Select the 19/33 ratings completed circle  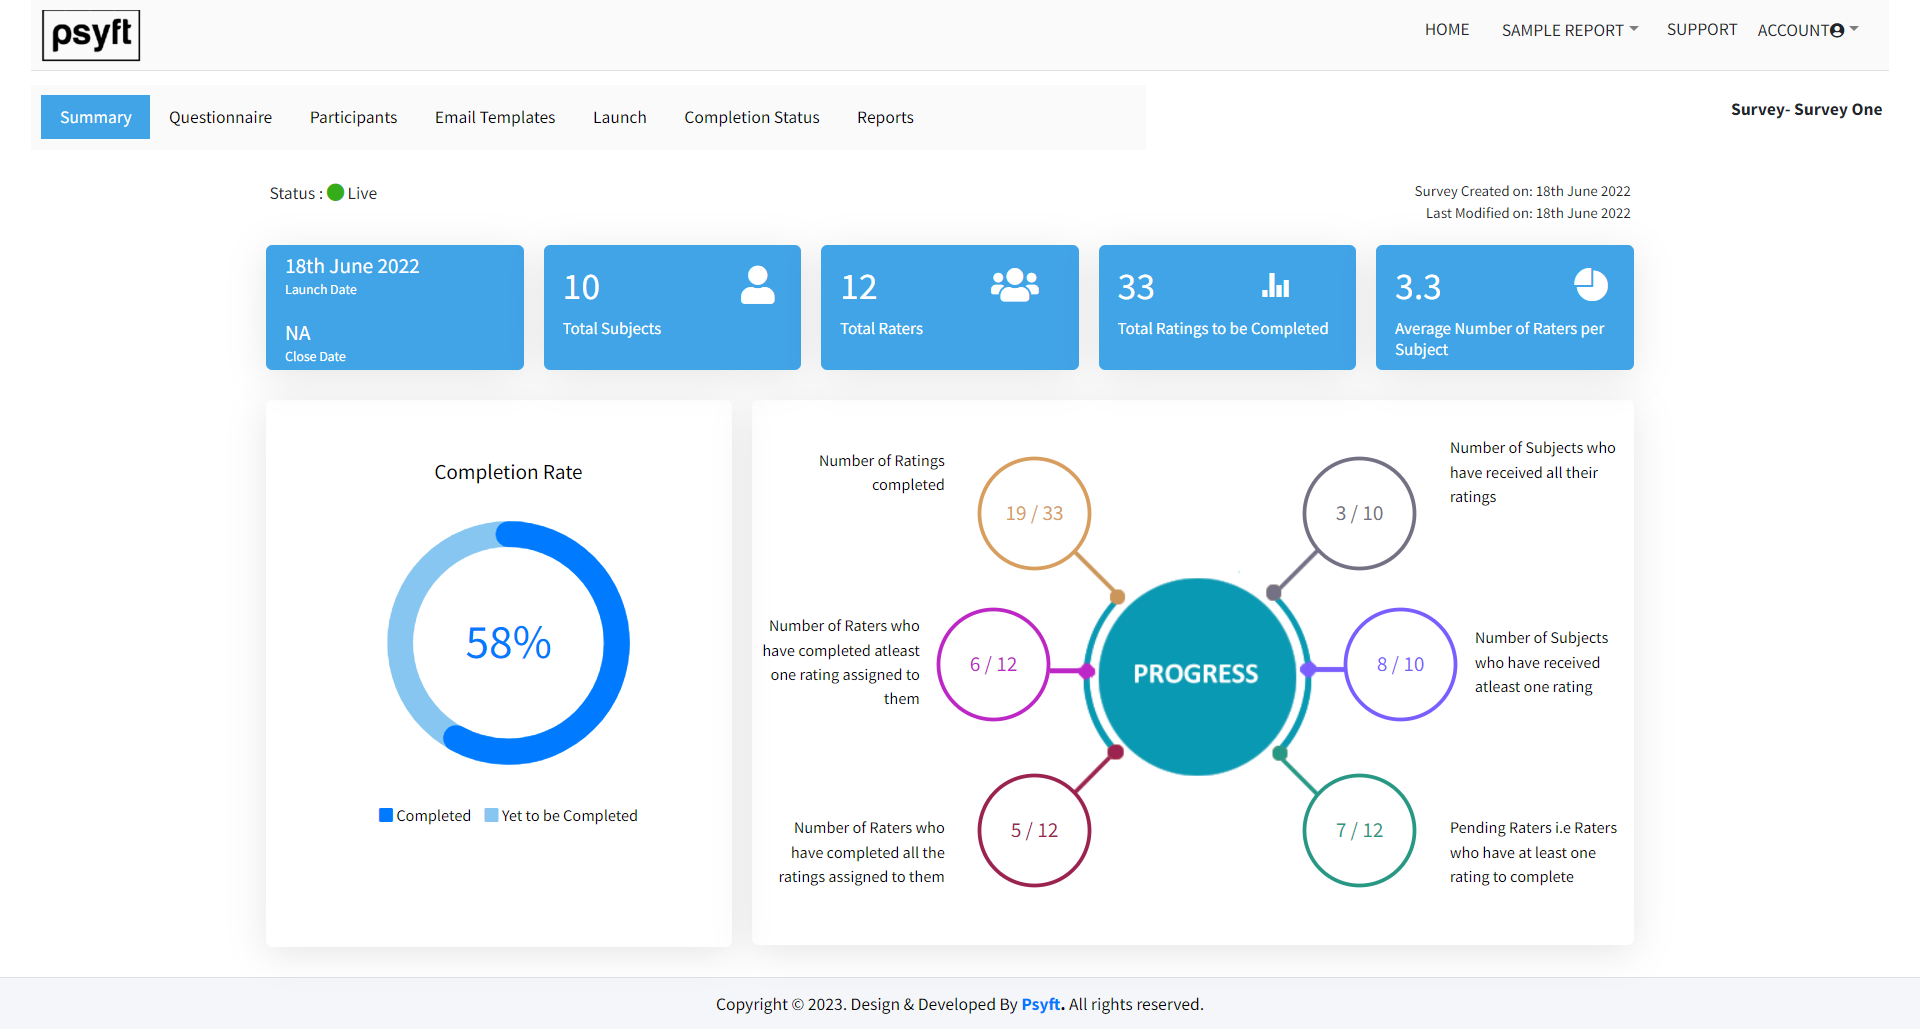click(x=1034, y=513)
